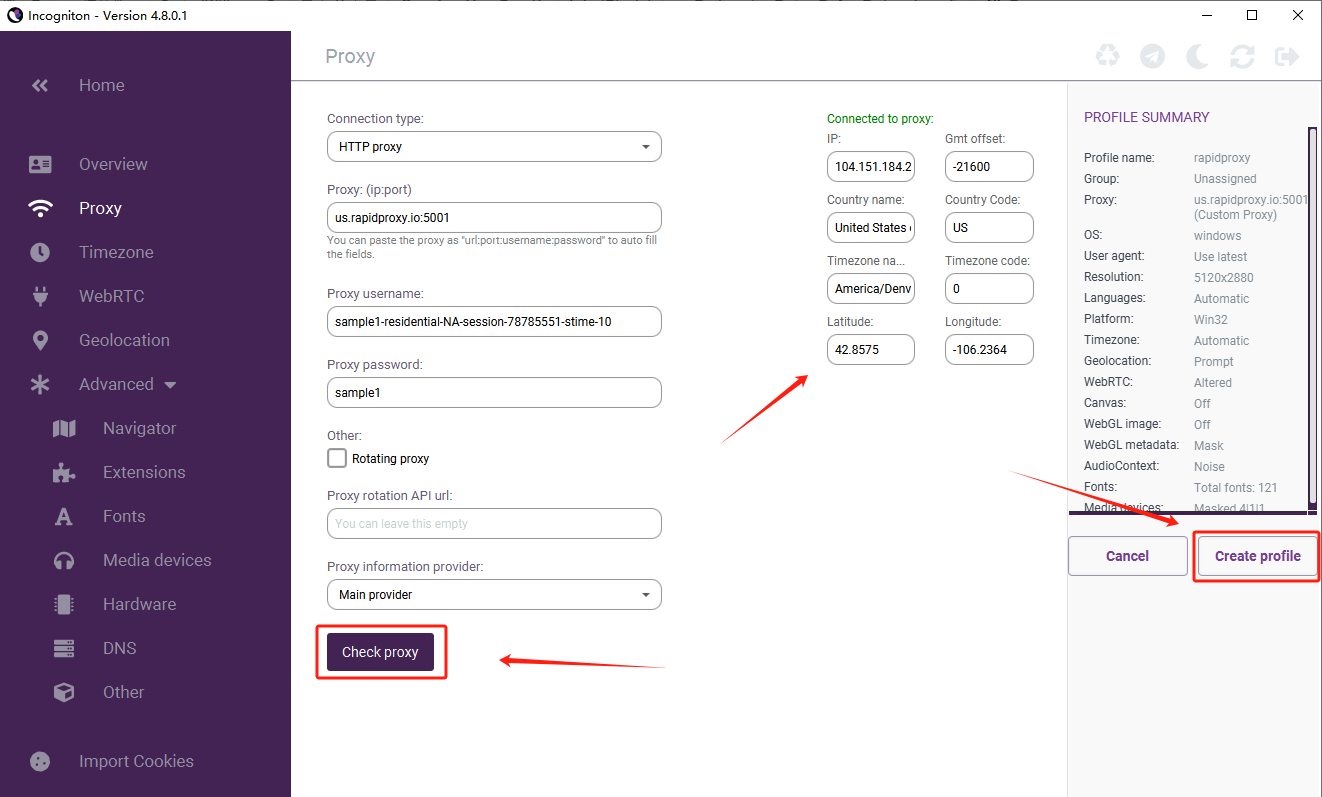This screenshot has width=1322, height=797.
Task: Click the 'Total fonts: 121' value
Action: coord(1235,487)
